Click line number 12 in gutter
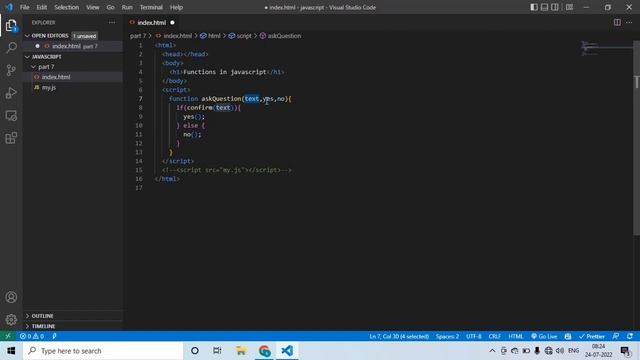This screenshot has height=360, width=640. tap(139, 143)
